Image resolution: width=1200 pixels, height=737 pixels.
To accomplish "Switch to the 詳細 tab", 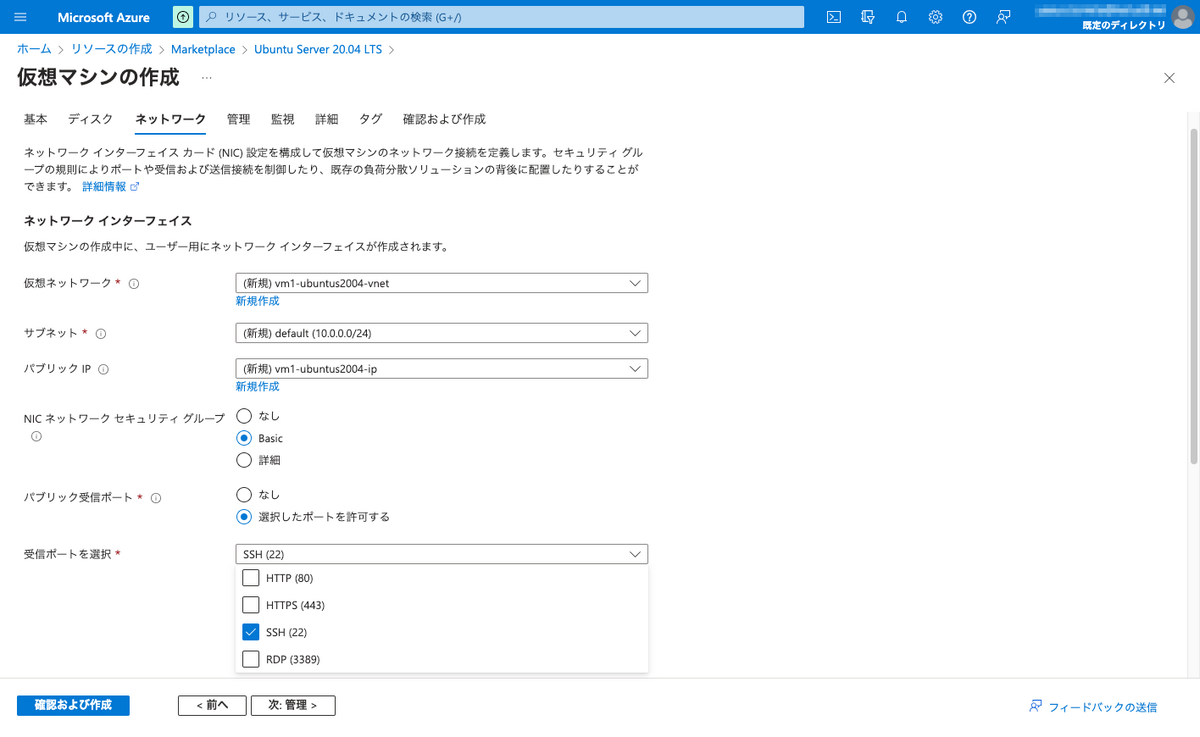I will tap(327, 119).
